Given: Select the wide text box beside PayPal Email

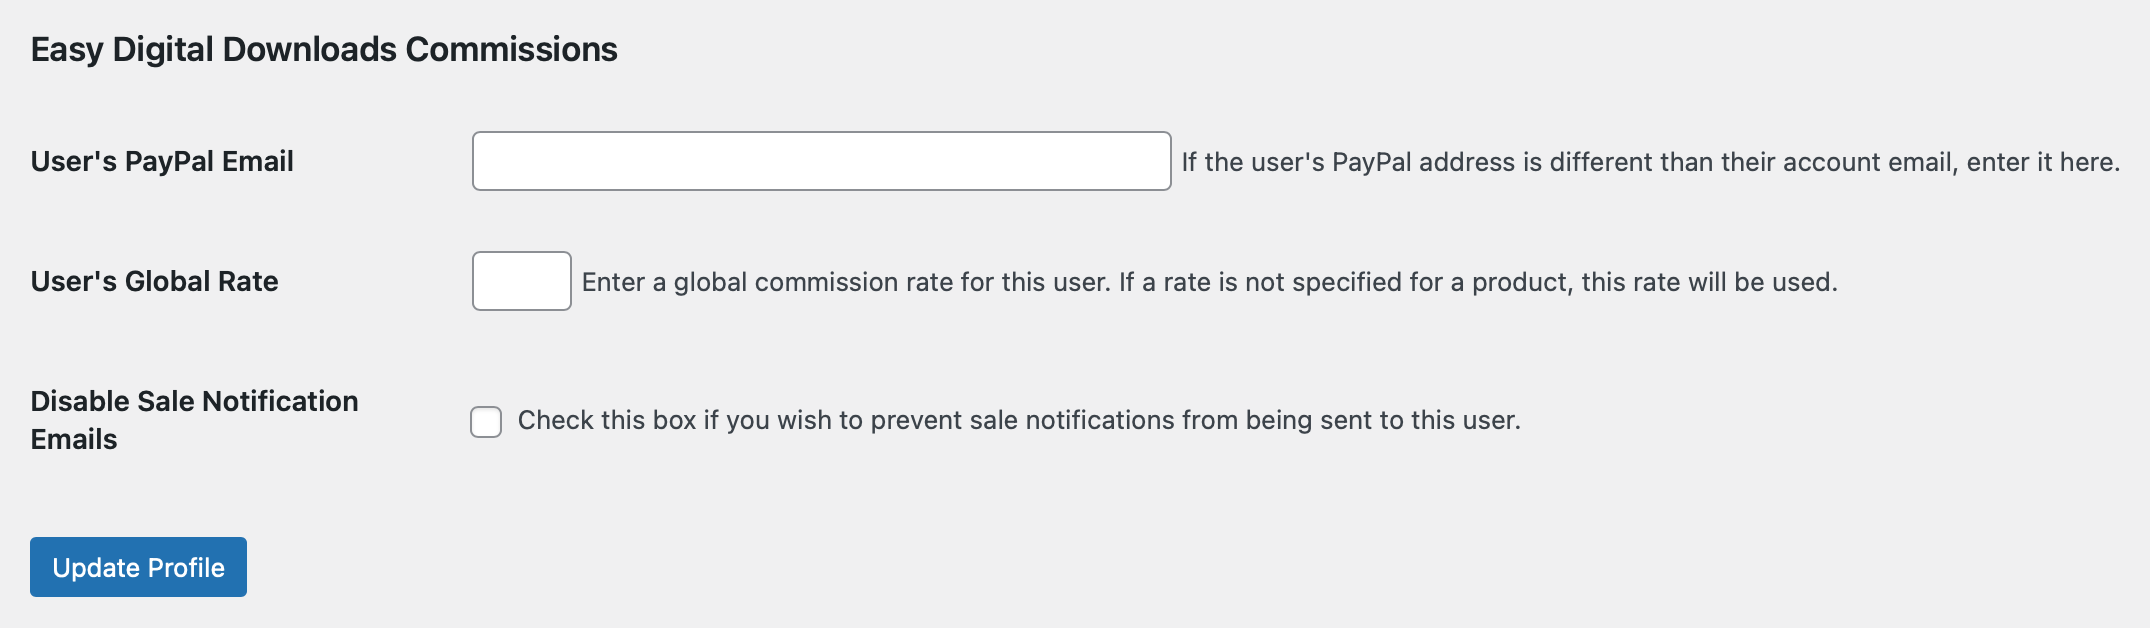Looking at the screenshot, I should click(x=821, y=161).
